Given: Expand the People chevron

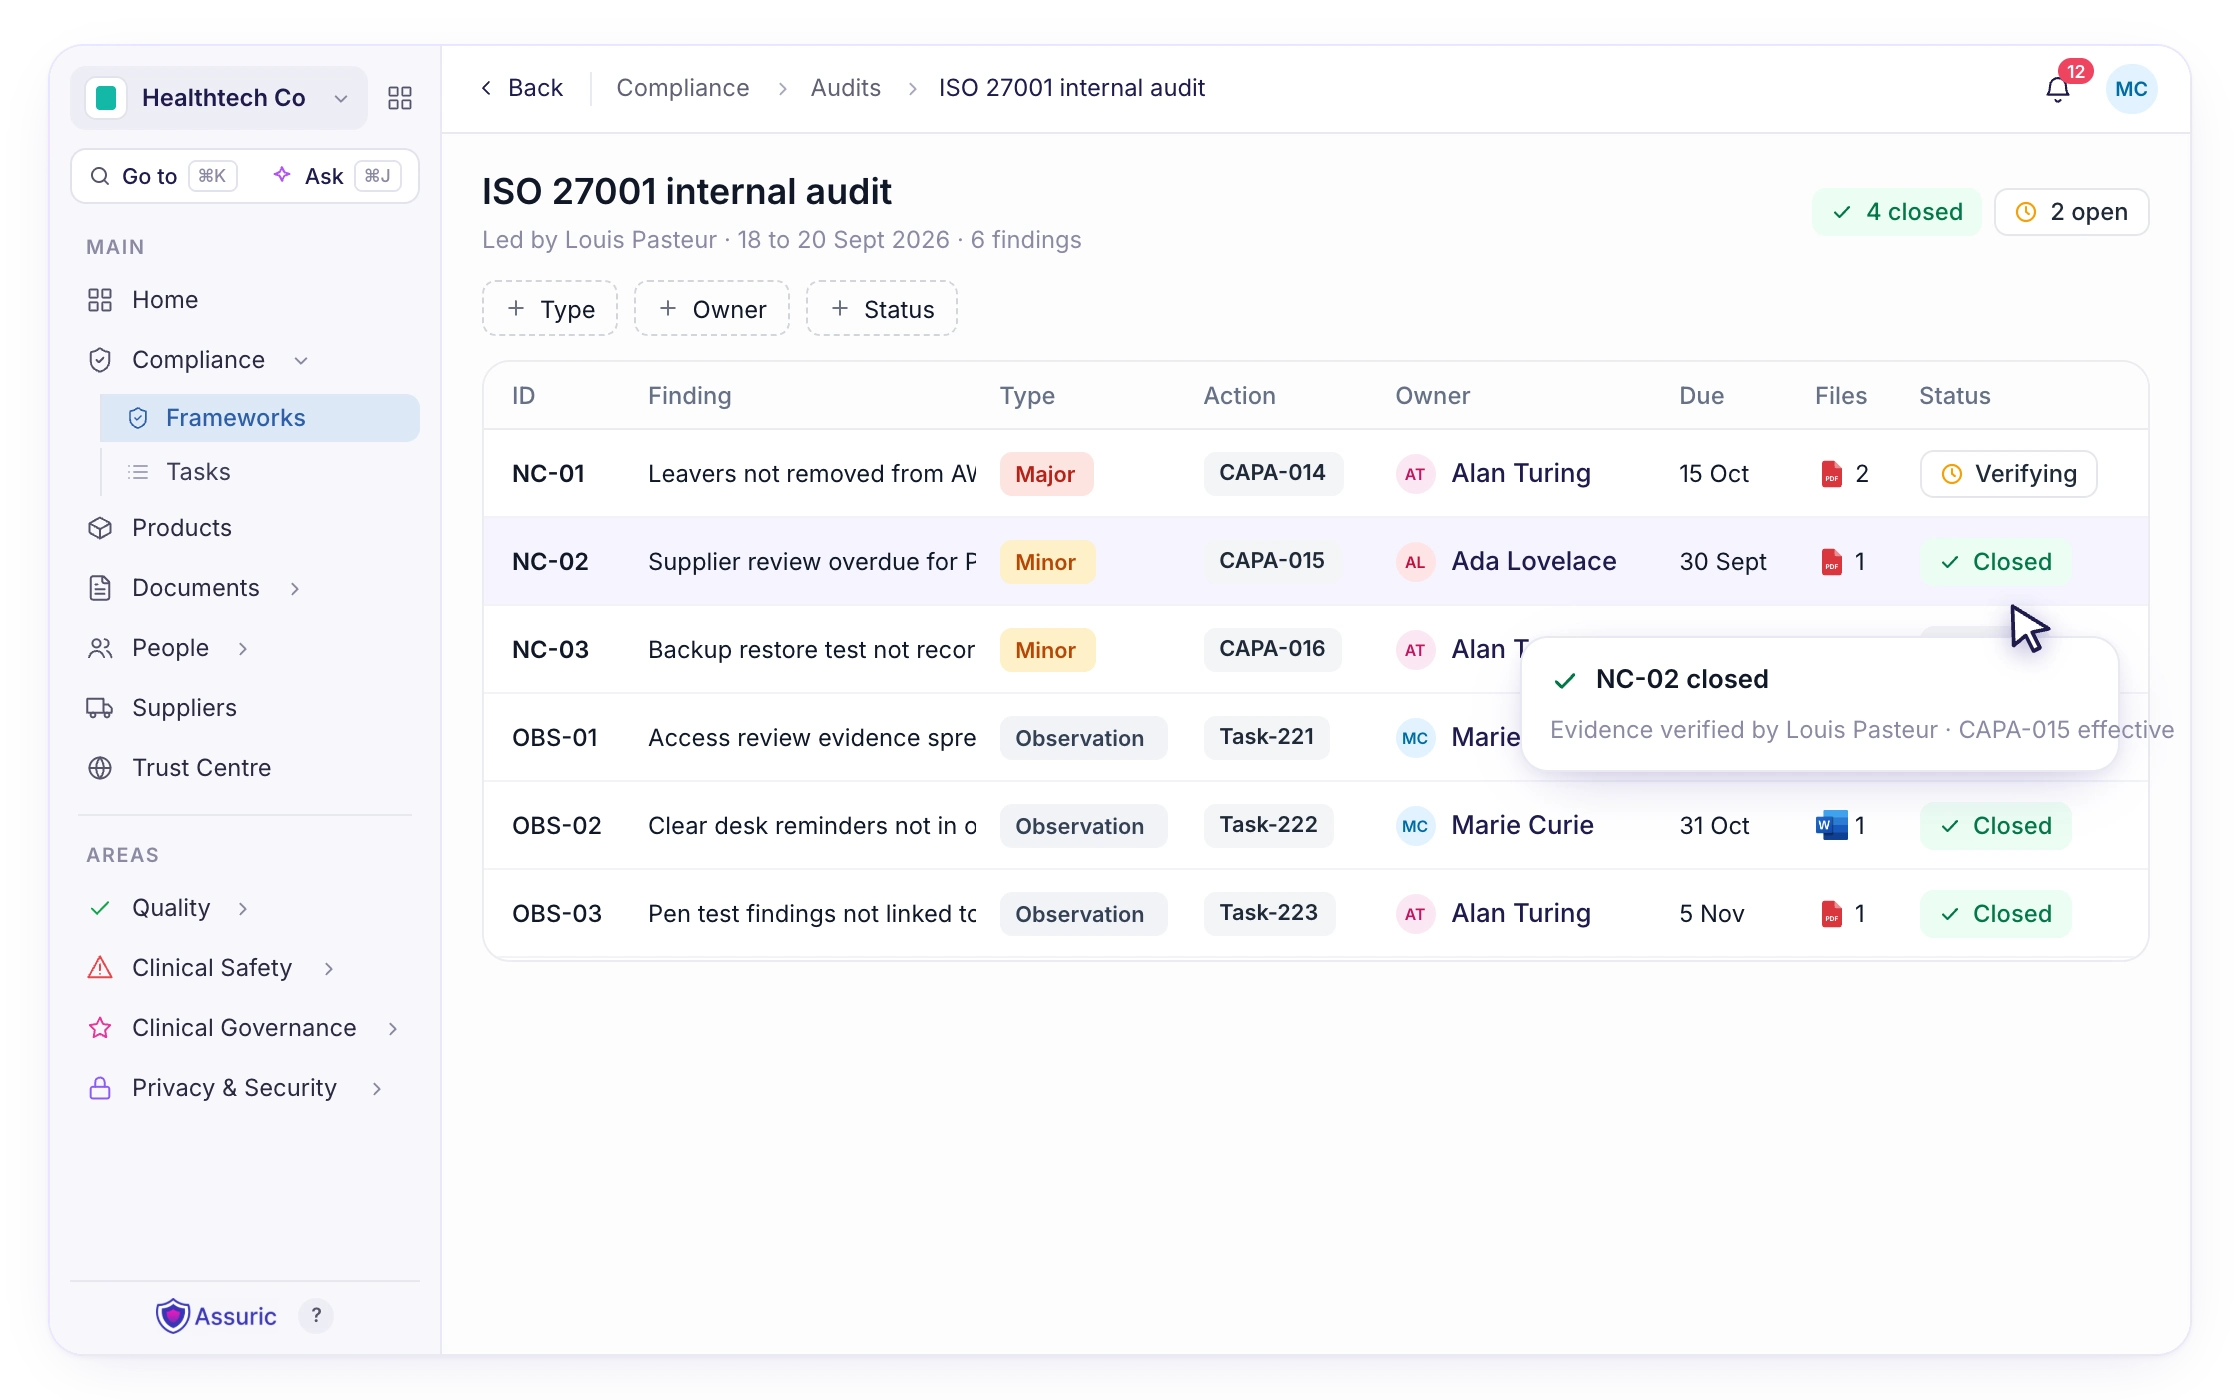Looking at the screenshot, I should pos(243,649).
